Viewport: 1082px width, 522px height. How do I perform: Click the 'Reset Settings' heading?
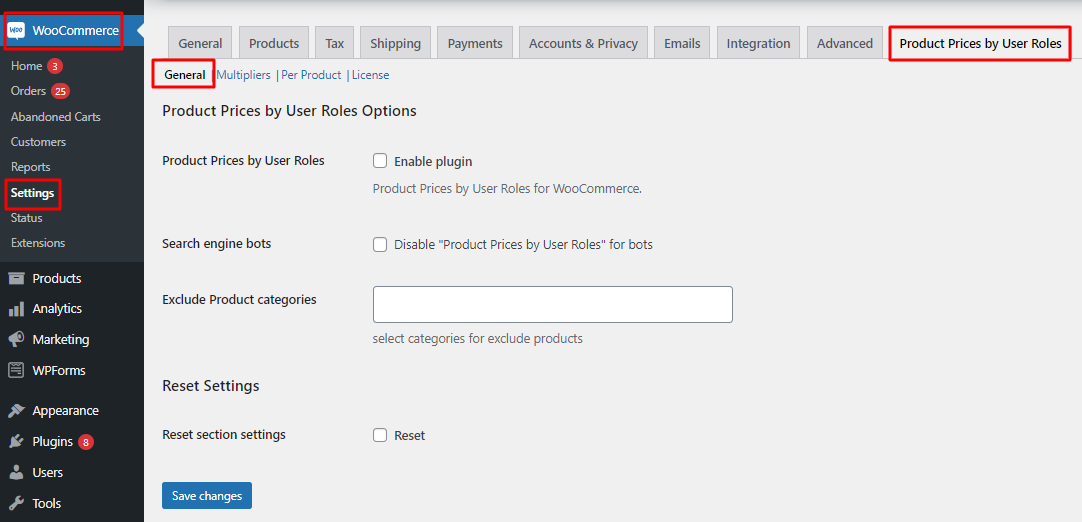(210, 386)
